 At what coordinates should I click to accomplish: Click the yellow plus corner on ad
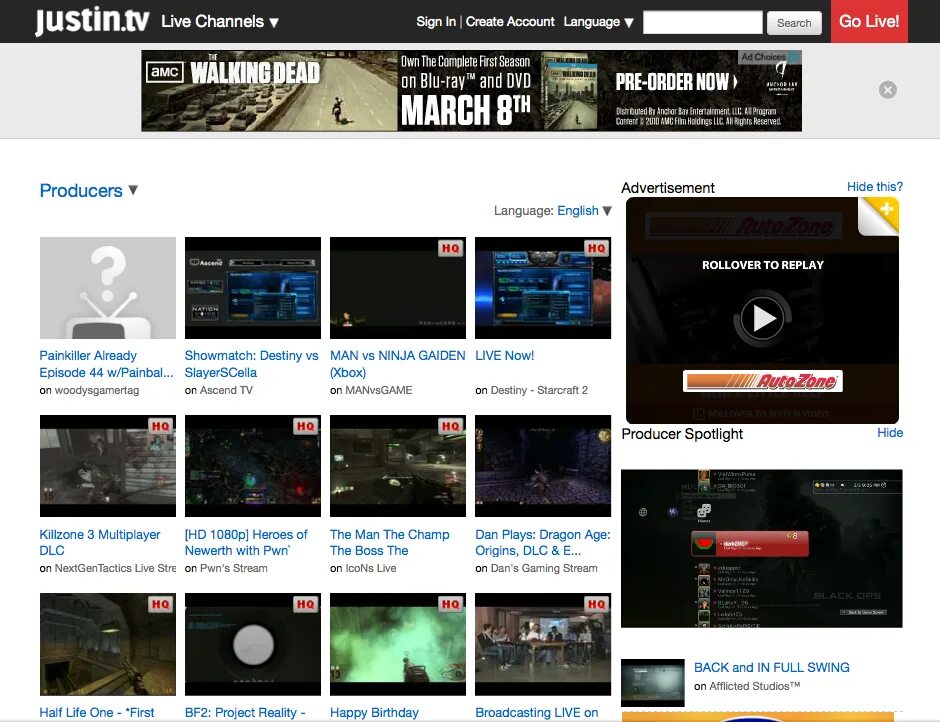pos(882,213)
